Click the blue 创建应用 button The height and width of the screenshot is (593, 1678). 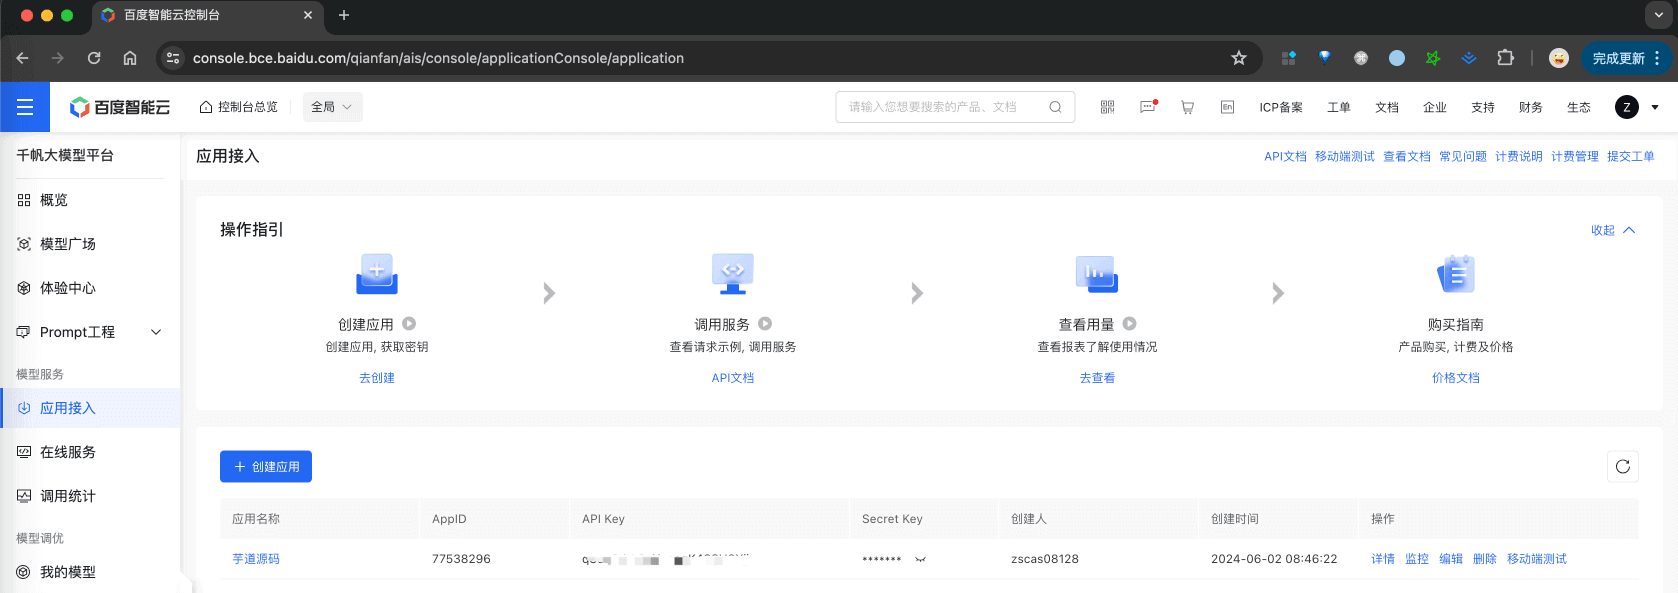click(266, 466)
